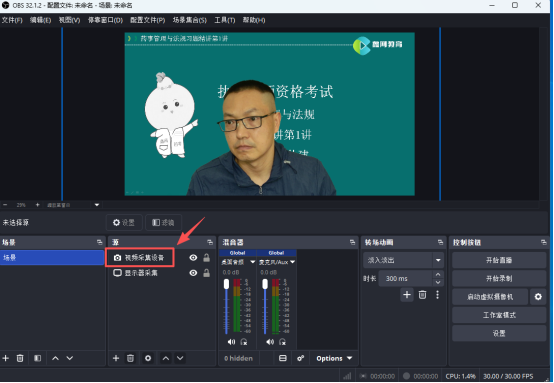The height and width of the screenshot is (383, 554).
Task: Open the mixer Options dropdown
Action: coord(334,358)
